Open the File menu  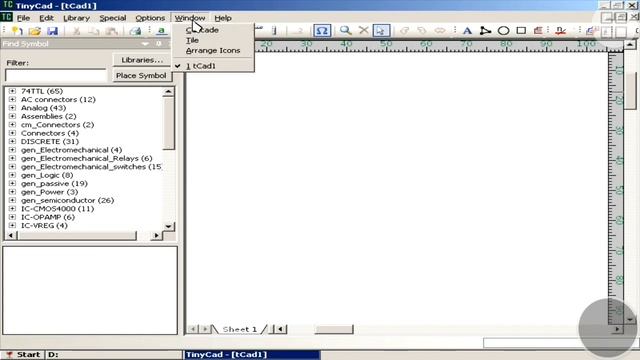tap(23, 18)
